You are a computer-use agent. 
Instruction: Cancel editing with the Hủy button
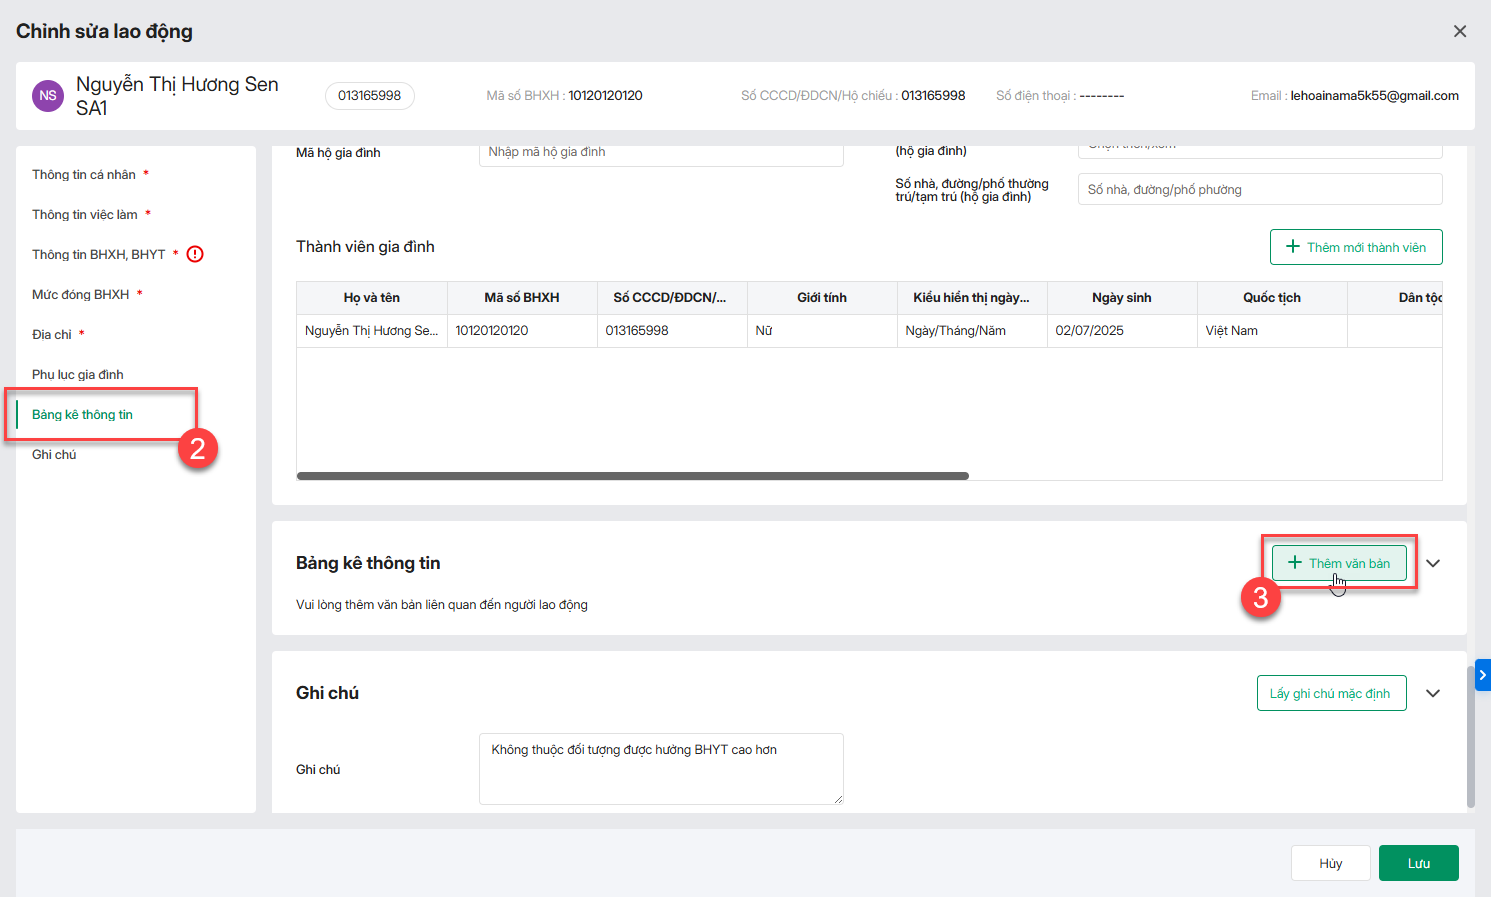1330,863
